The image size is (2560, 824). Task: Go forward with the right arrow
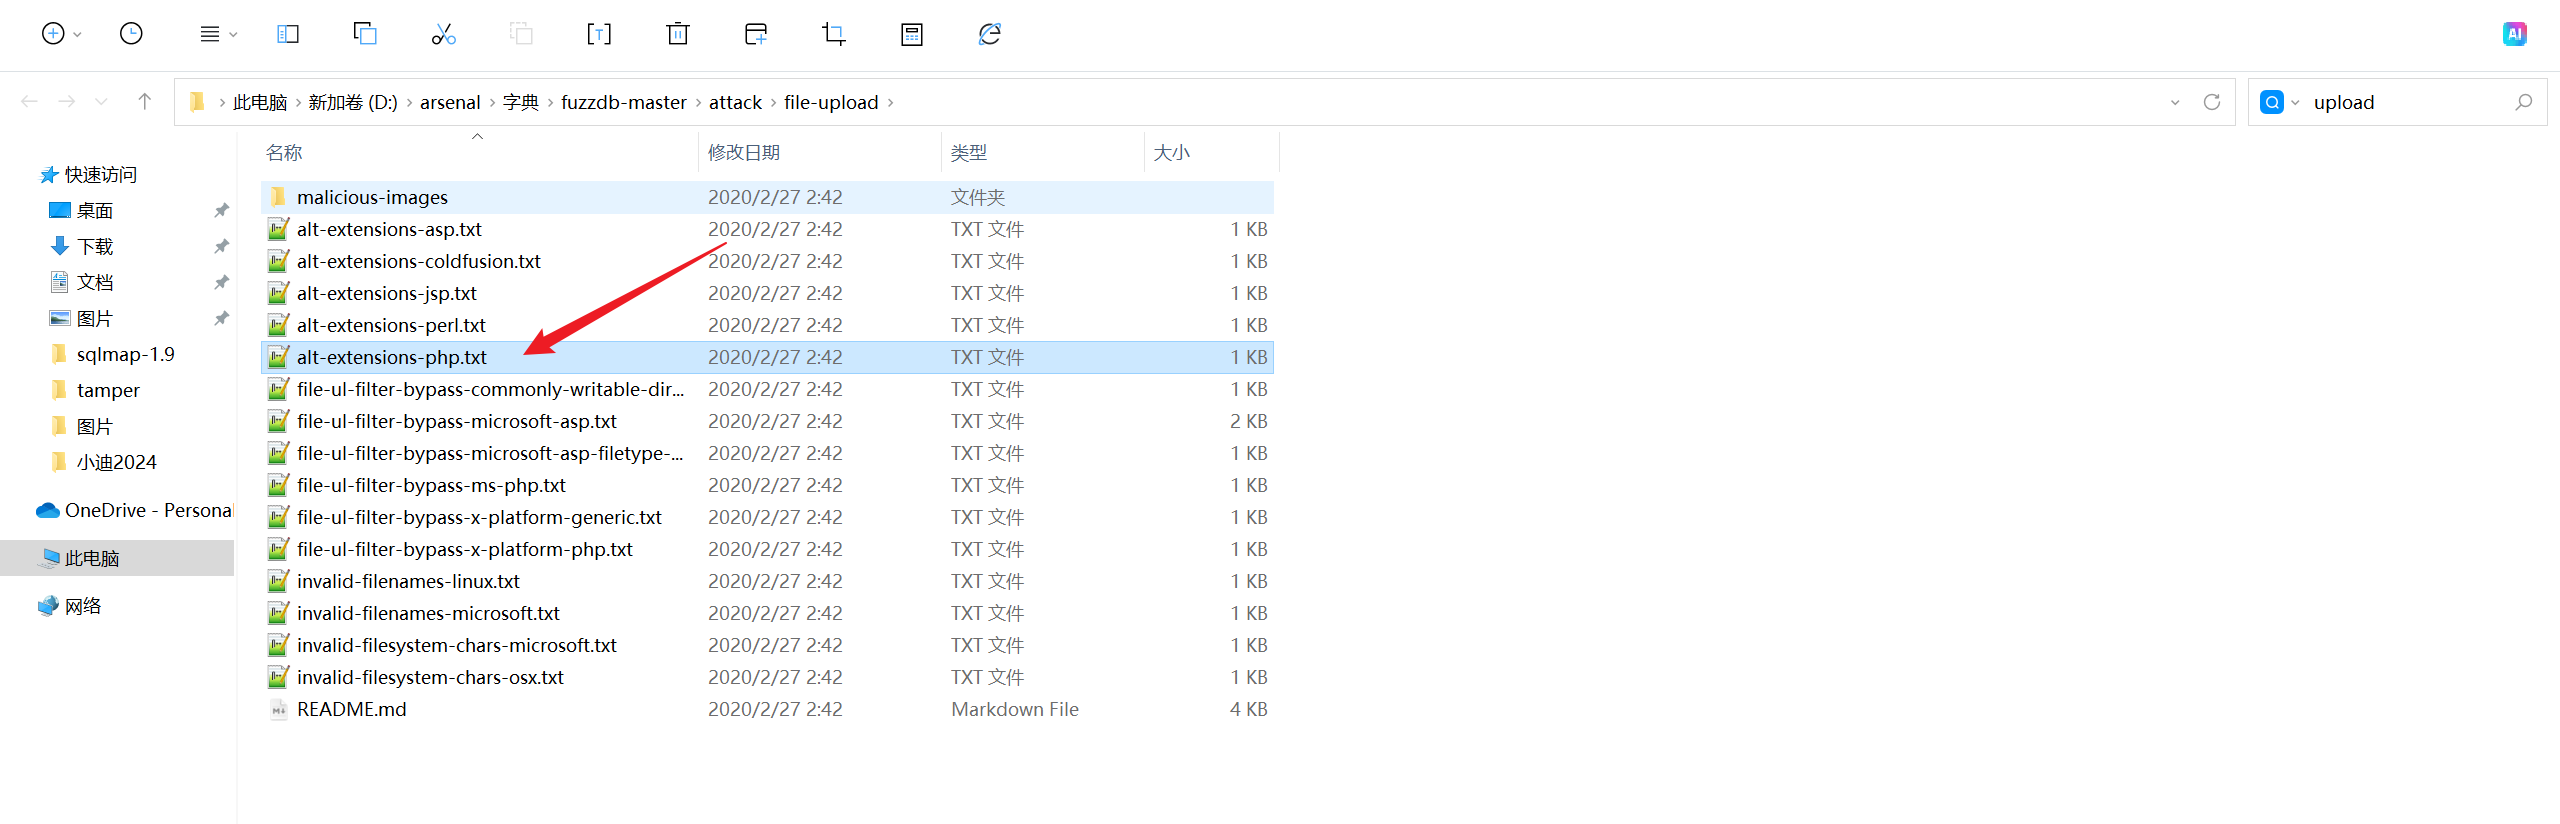[x=67, y=101]
